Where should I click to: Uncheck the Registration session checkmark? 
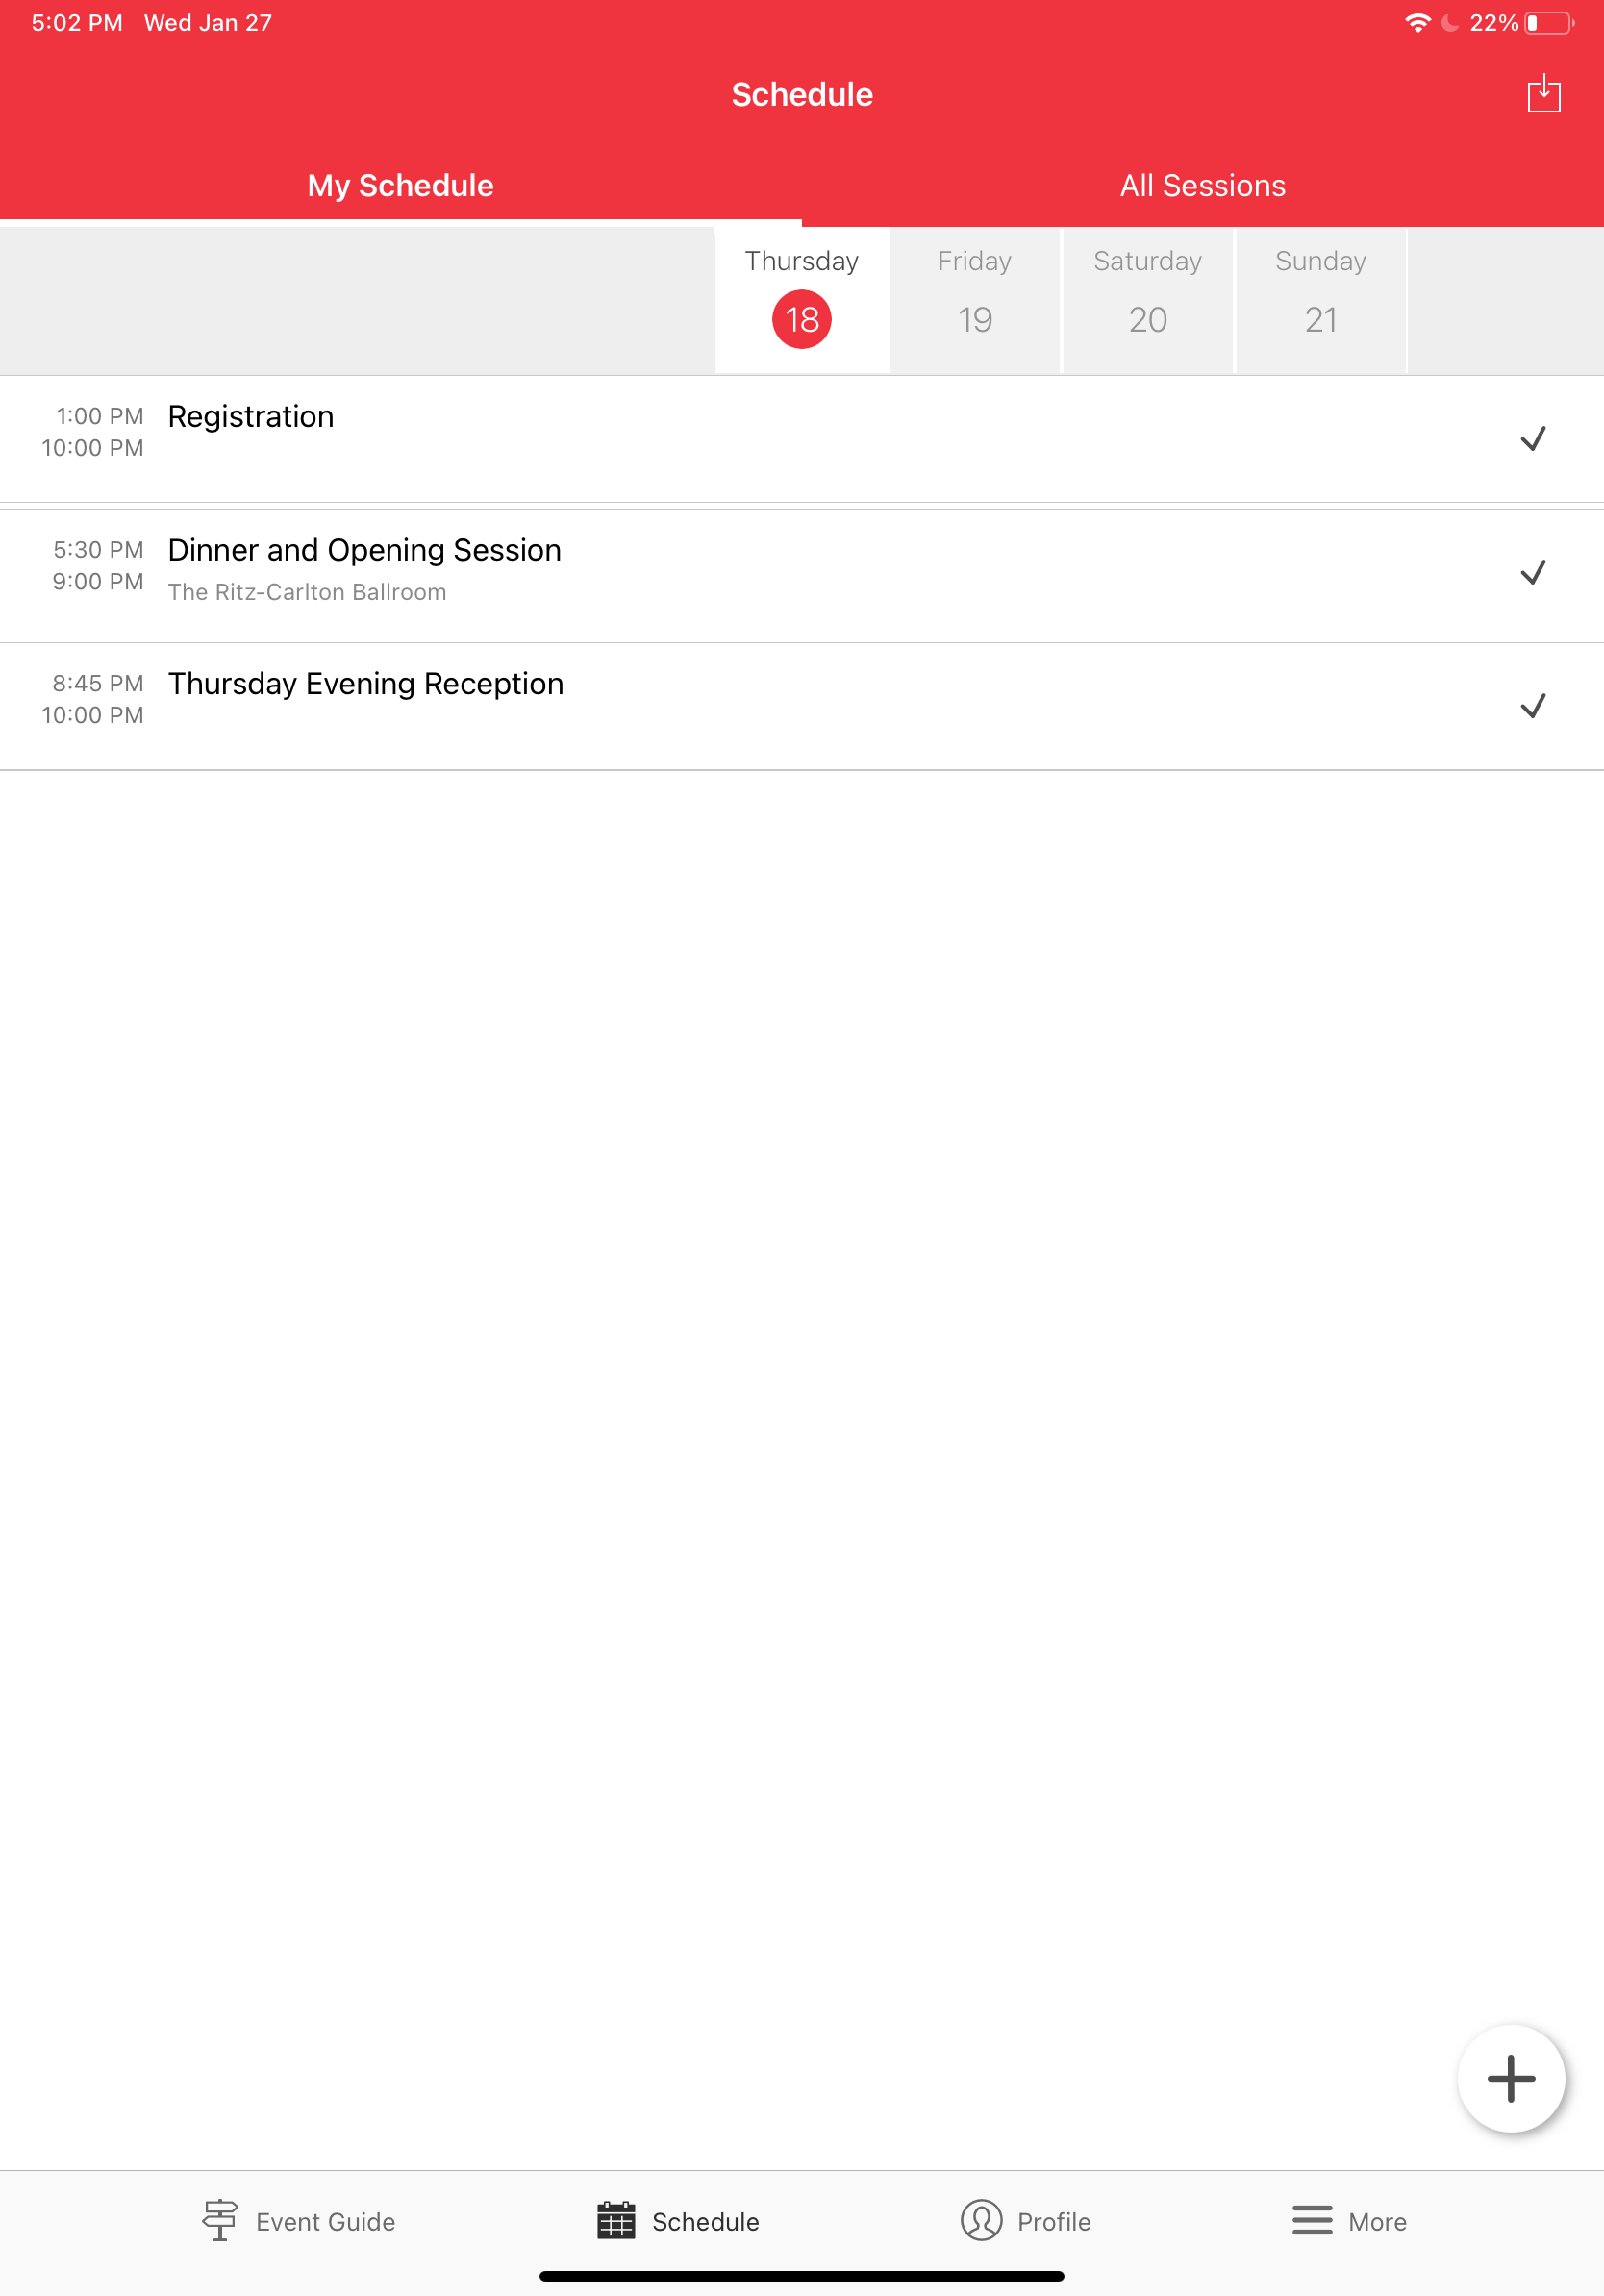1532,439
